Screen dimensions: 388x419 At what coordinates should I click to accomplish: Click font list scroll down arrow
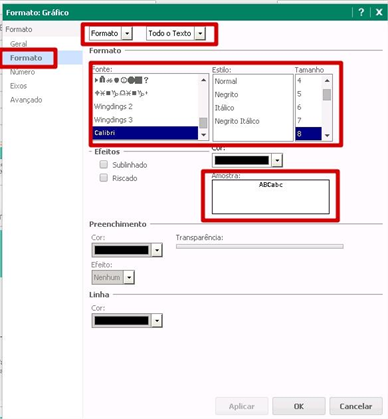coord(203,135)
